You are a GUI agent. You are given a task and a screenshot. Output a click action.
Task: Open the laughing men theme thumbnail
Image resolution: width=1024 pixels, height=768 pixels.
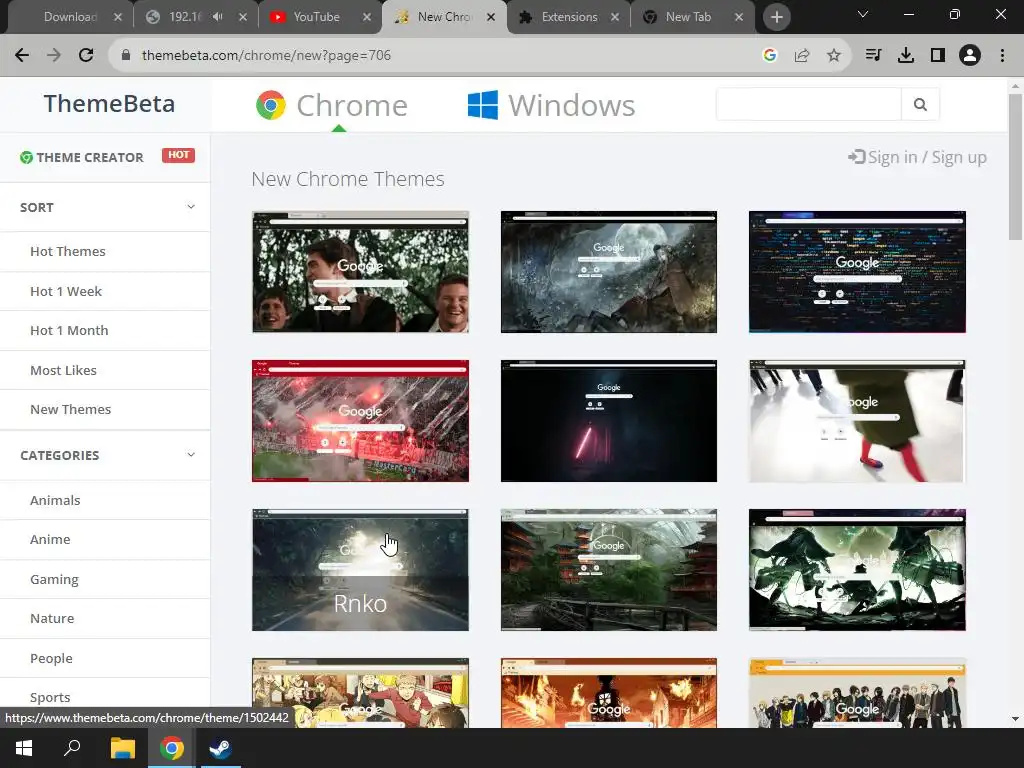[x=360, y=272]
